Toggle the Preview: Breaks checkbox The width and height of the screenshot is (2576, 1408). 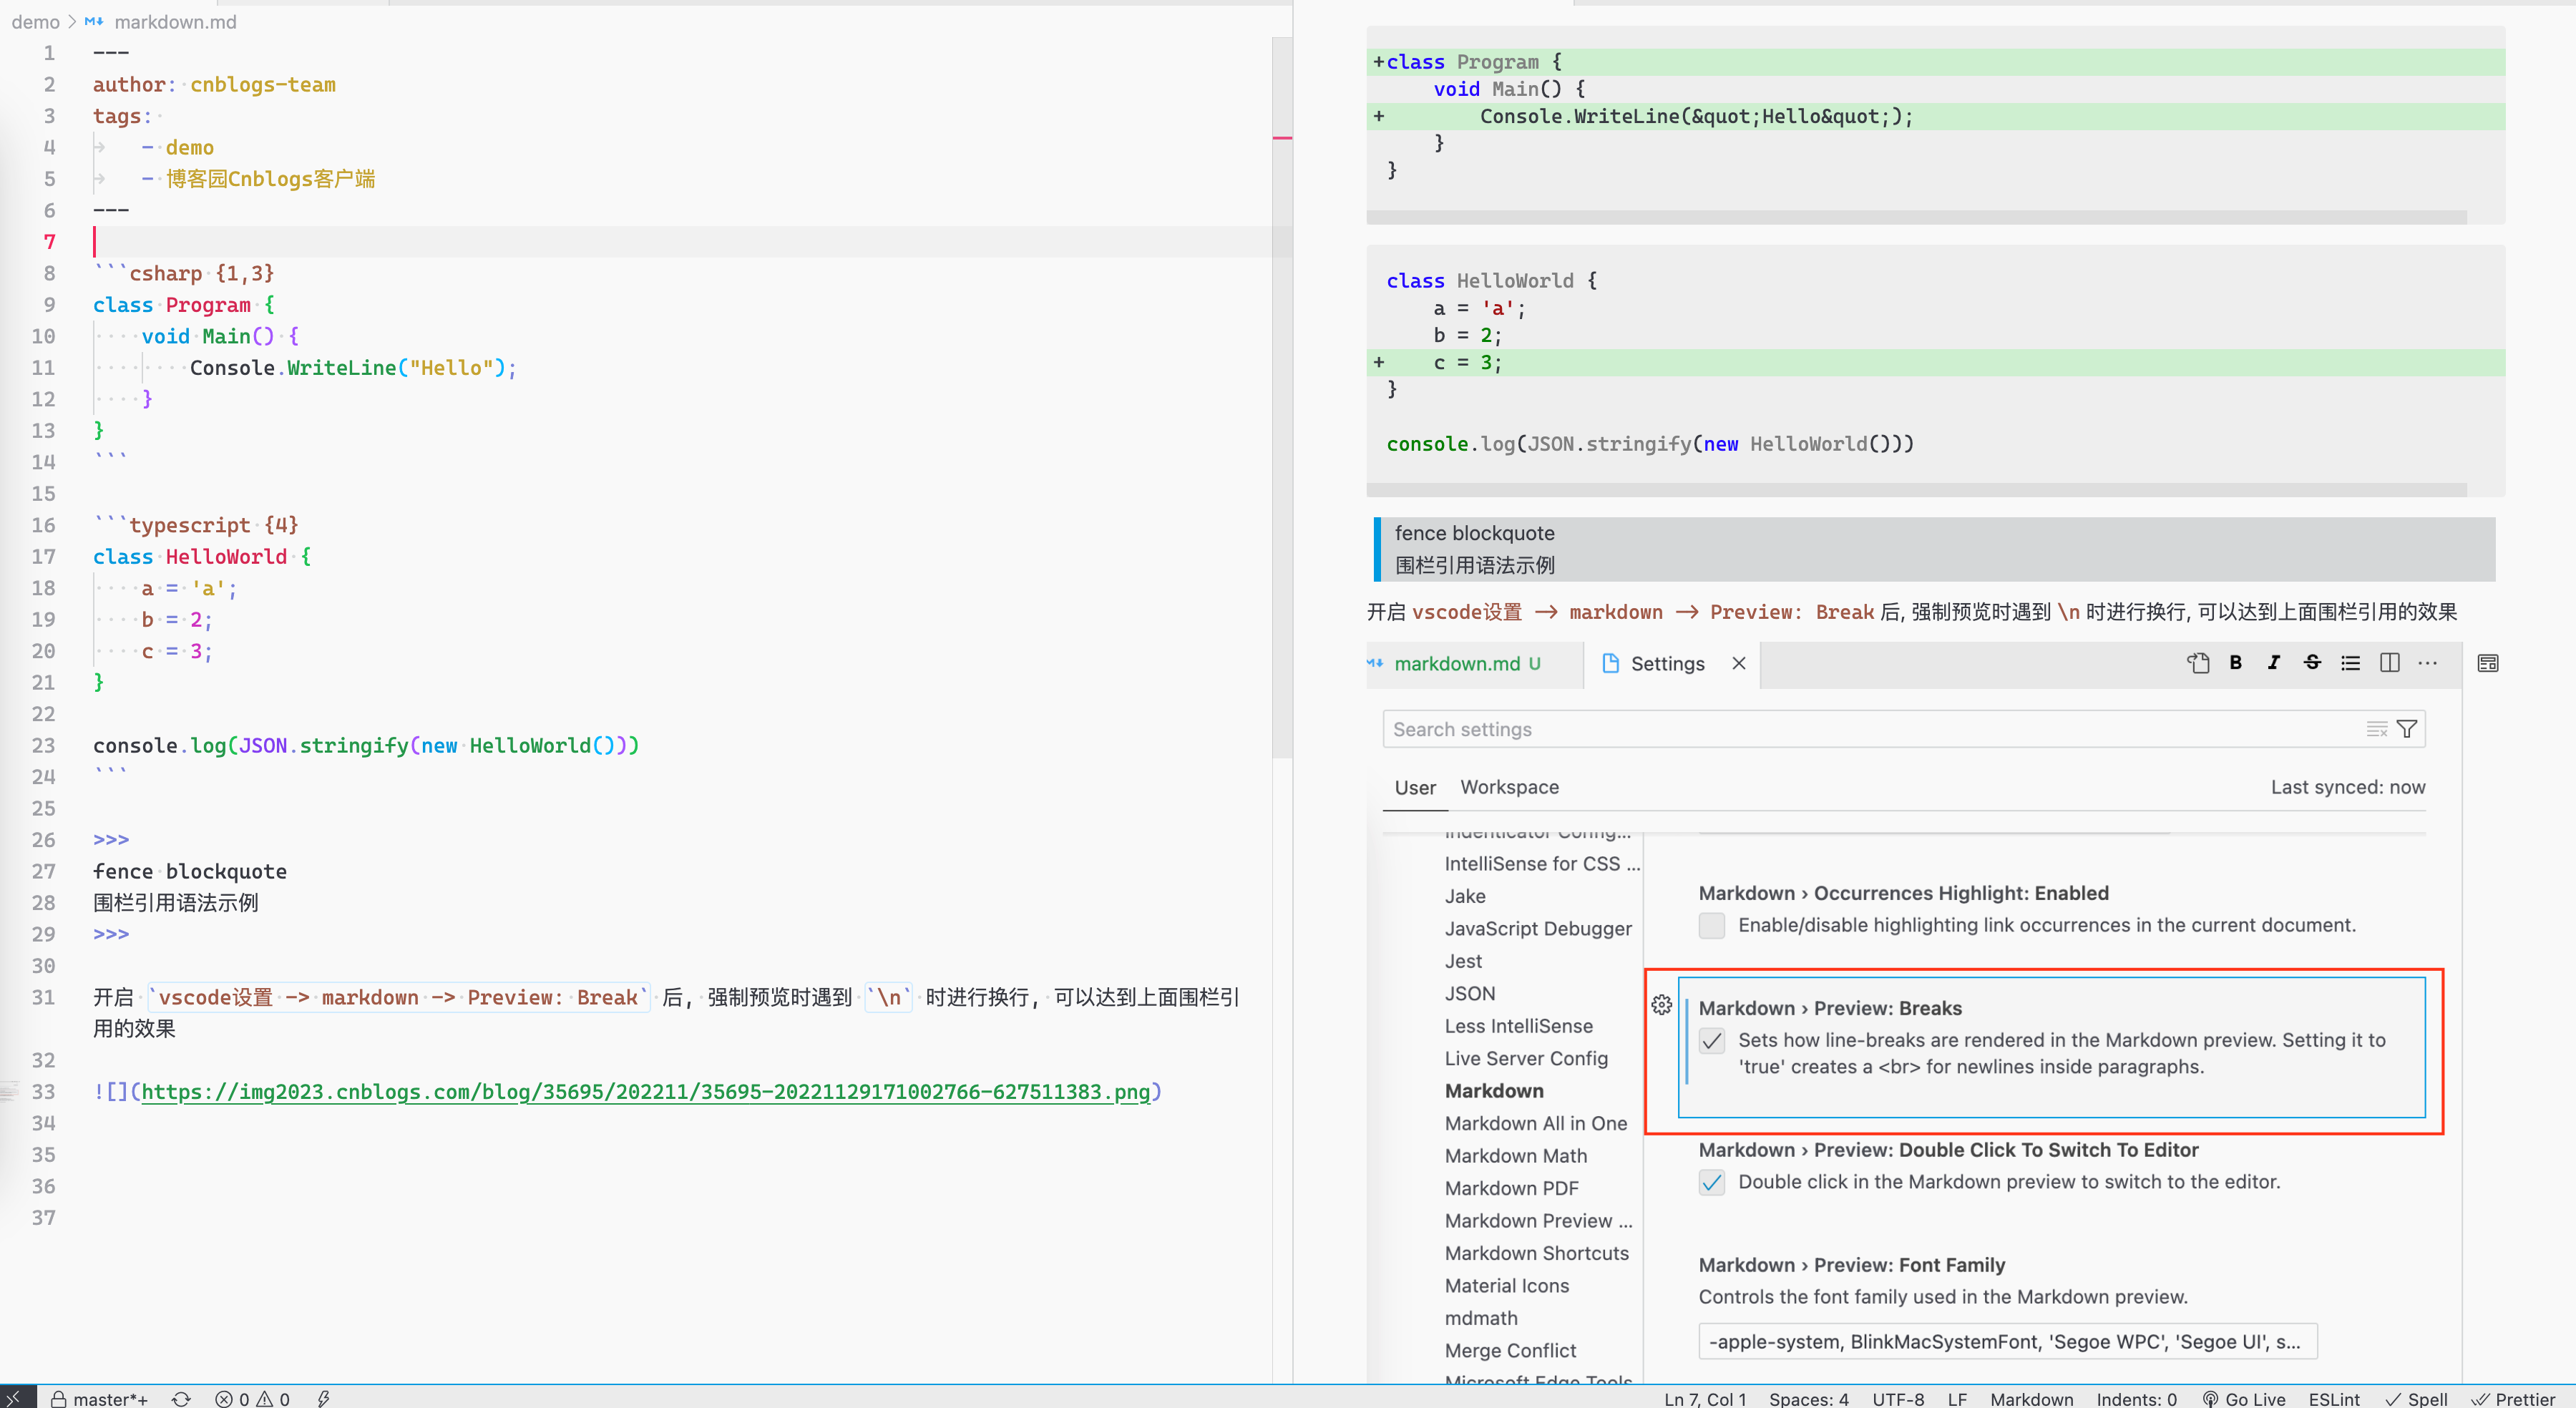[1712, 1041]
